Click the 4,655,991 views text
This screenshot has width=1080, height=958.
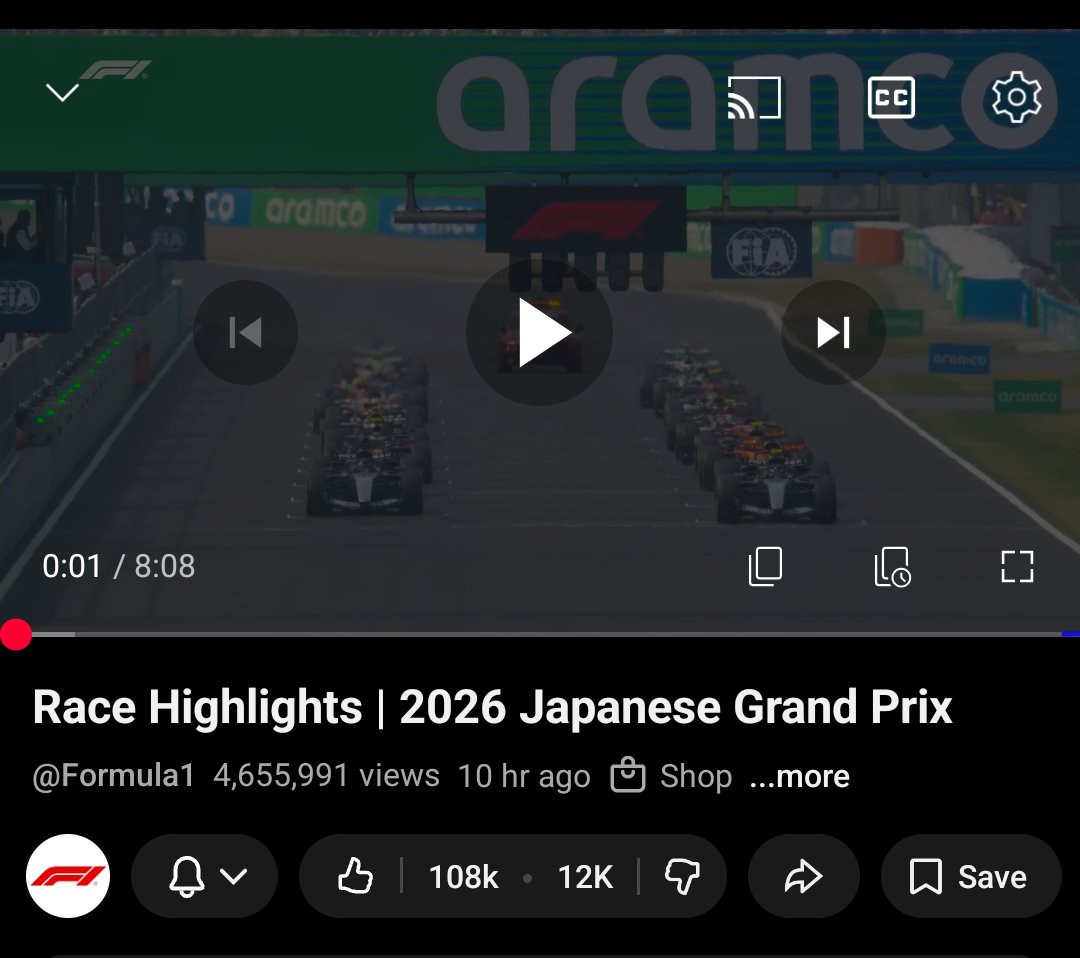pyautogui.click(x=326, y=776)
